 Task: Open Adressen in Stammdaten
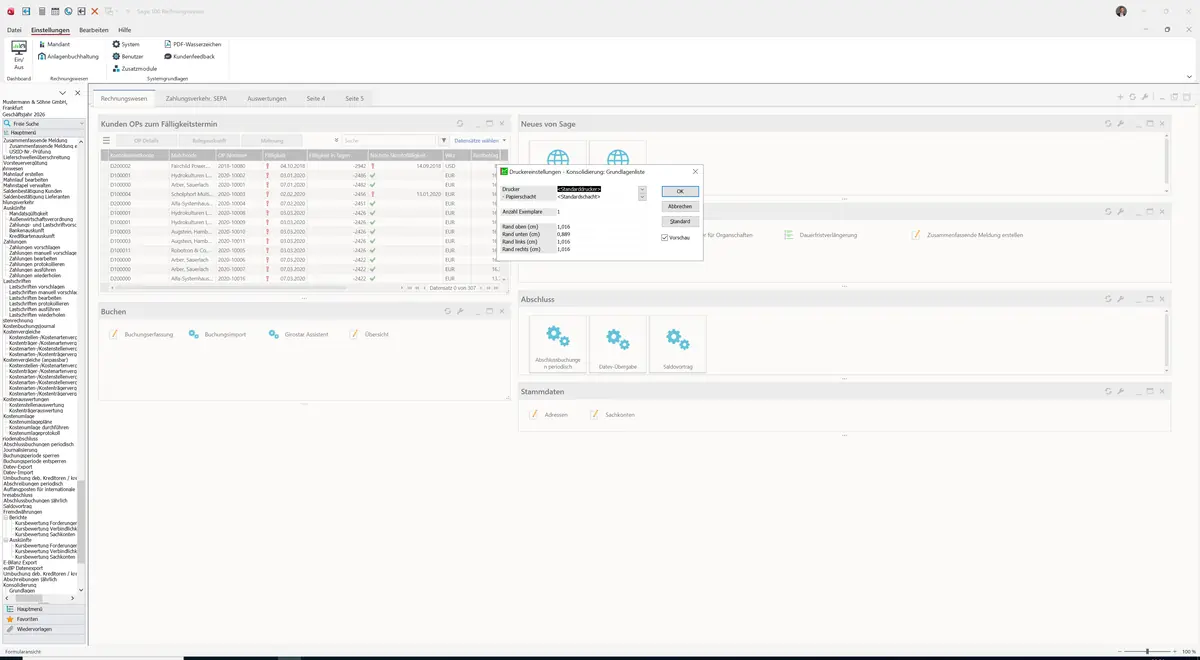(x=549, y=415)
